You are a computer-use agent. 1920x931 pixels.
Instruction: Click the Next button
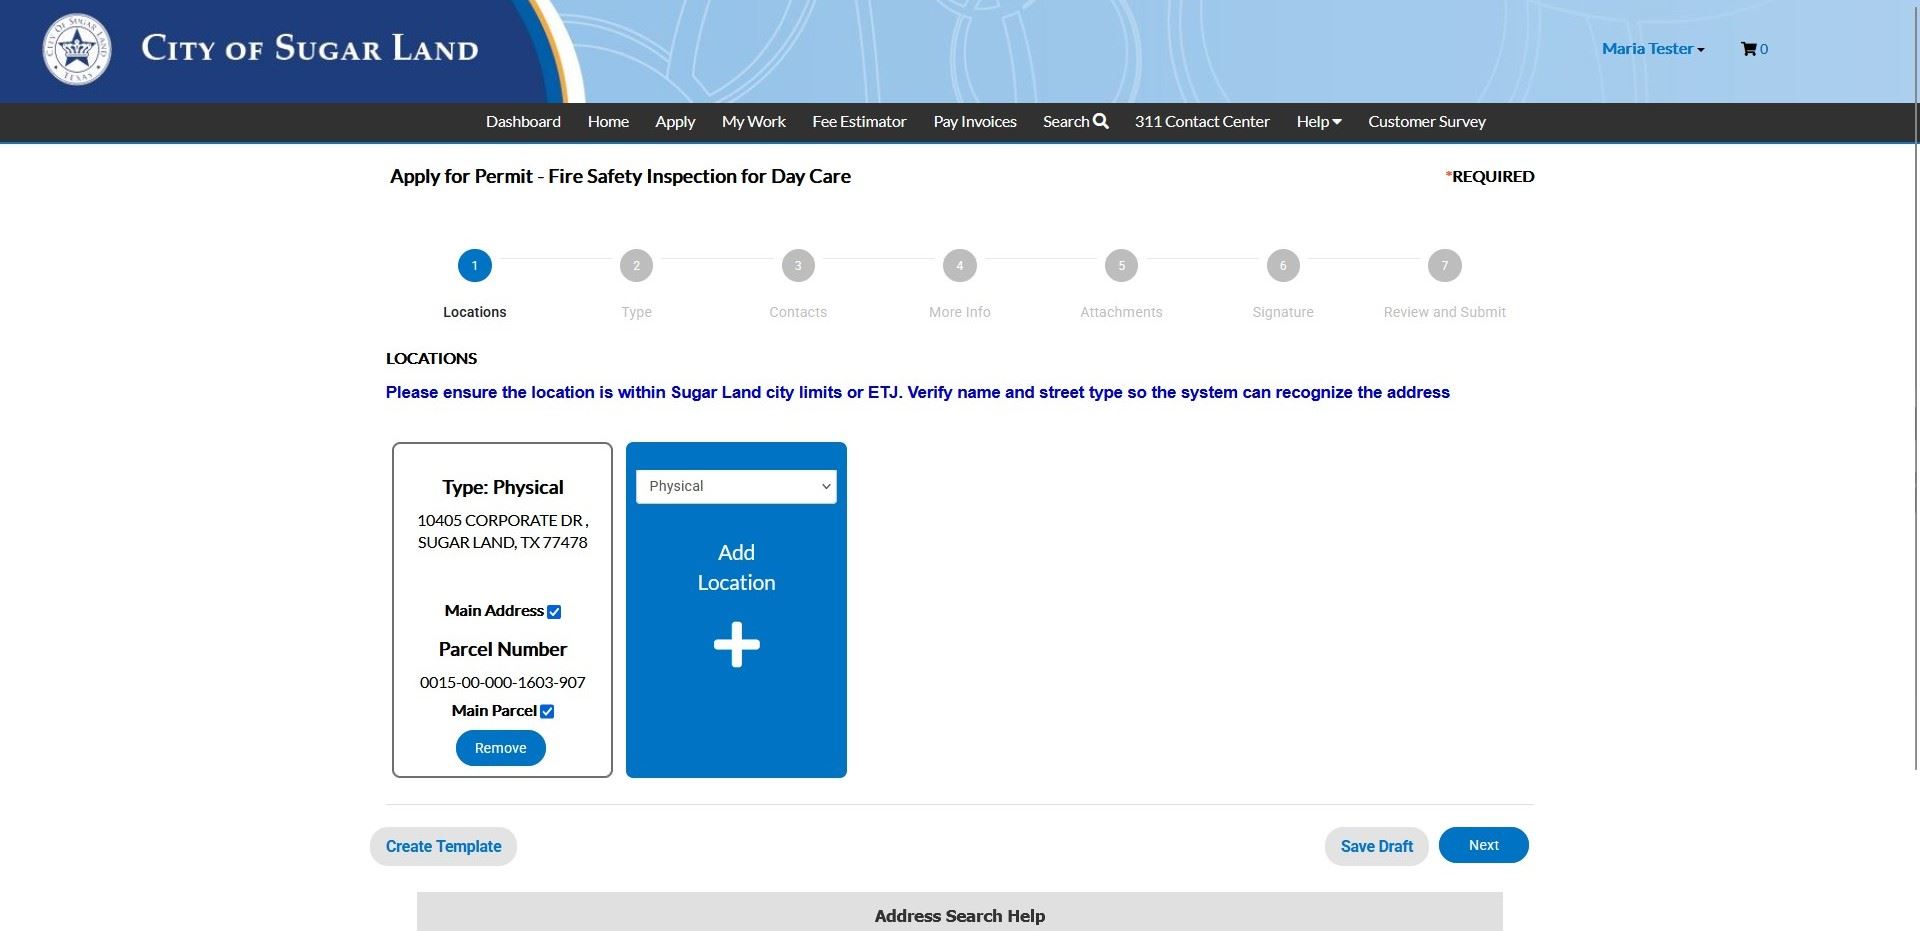pos(1483,845)
